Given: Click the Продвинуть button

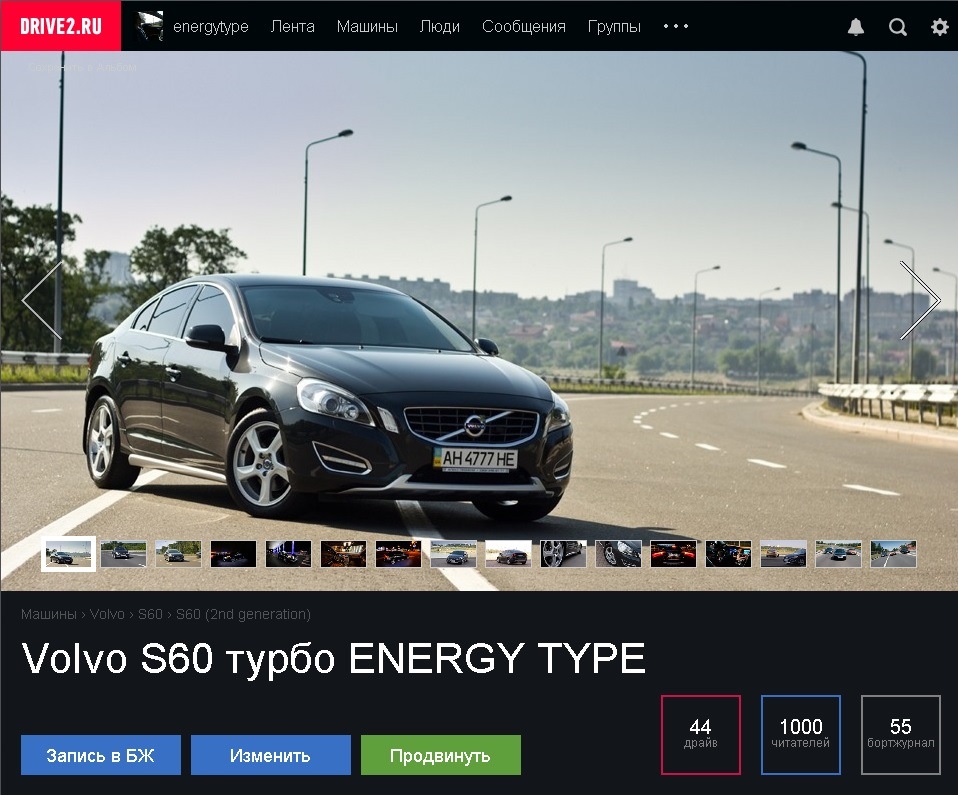Looking at the screenshot, I should tap(441, 755).
